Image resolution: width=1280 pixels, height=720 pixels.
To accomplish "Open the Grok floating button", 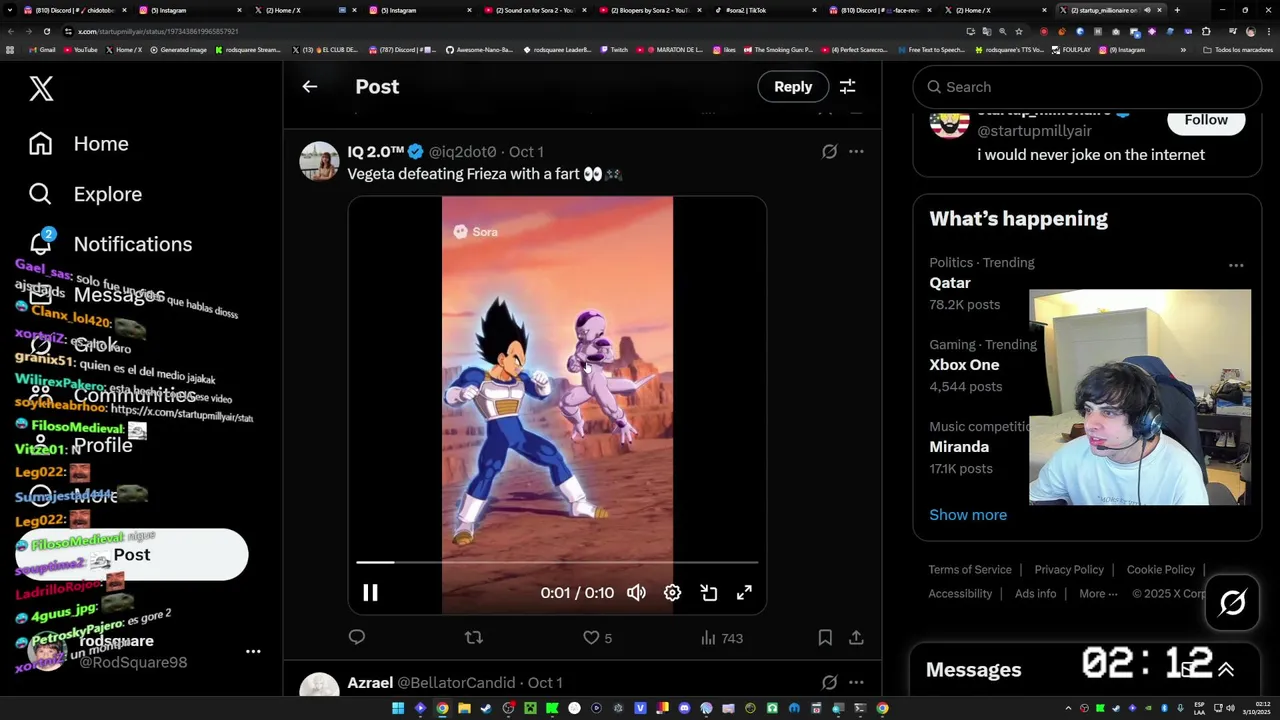I will (x=1232, y=602).
